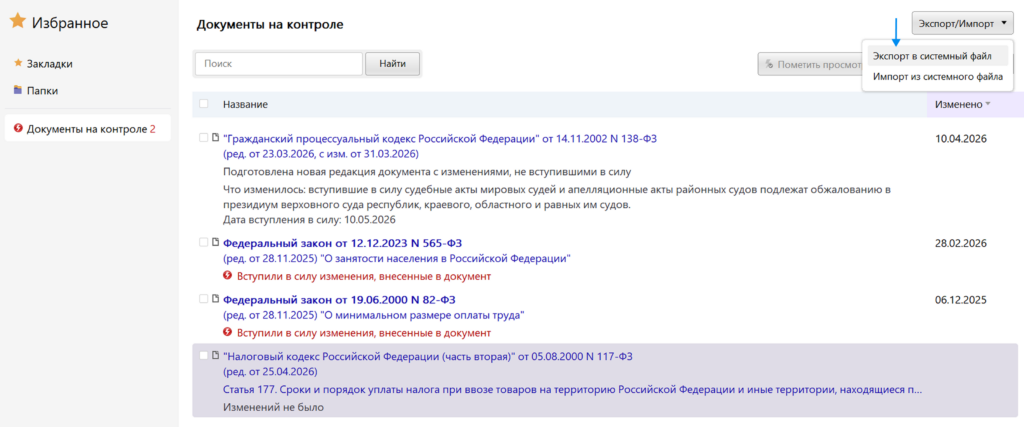Viewport: 1024px width, 427px height.
Task: Check the Федеральный закон N 565-ФЗ checkbox
Action: (x=204, y=242)
